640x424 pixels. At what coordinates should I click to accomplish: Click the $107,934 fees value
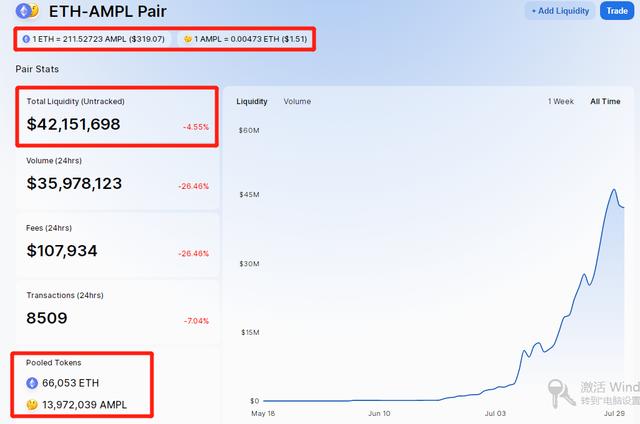pyautogui.click(x=62, y=251)
